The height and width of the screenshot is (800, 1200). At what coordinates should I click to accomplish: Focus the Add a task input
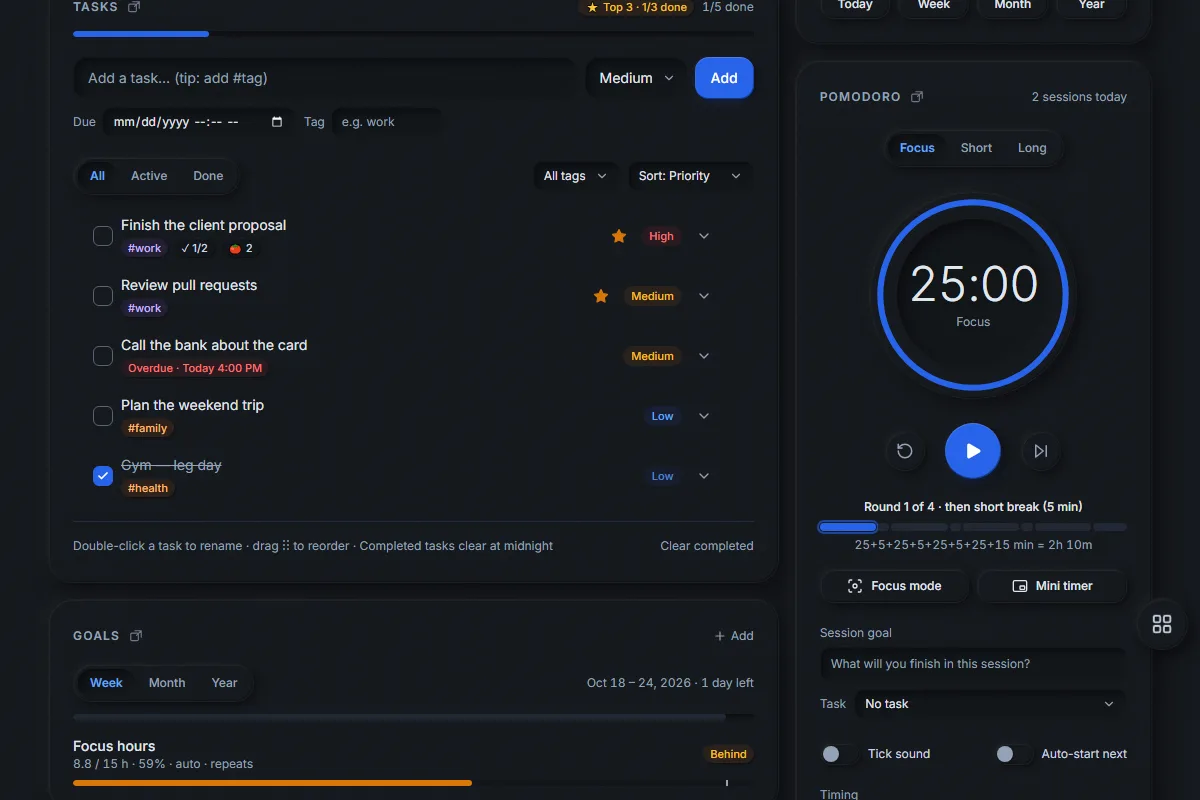pyautogui.click(x=325, y=78)
